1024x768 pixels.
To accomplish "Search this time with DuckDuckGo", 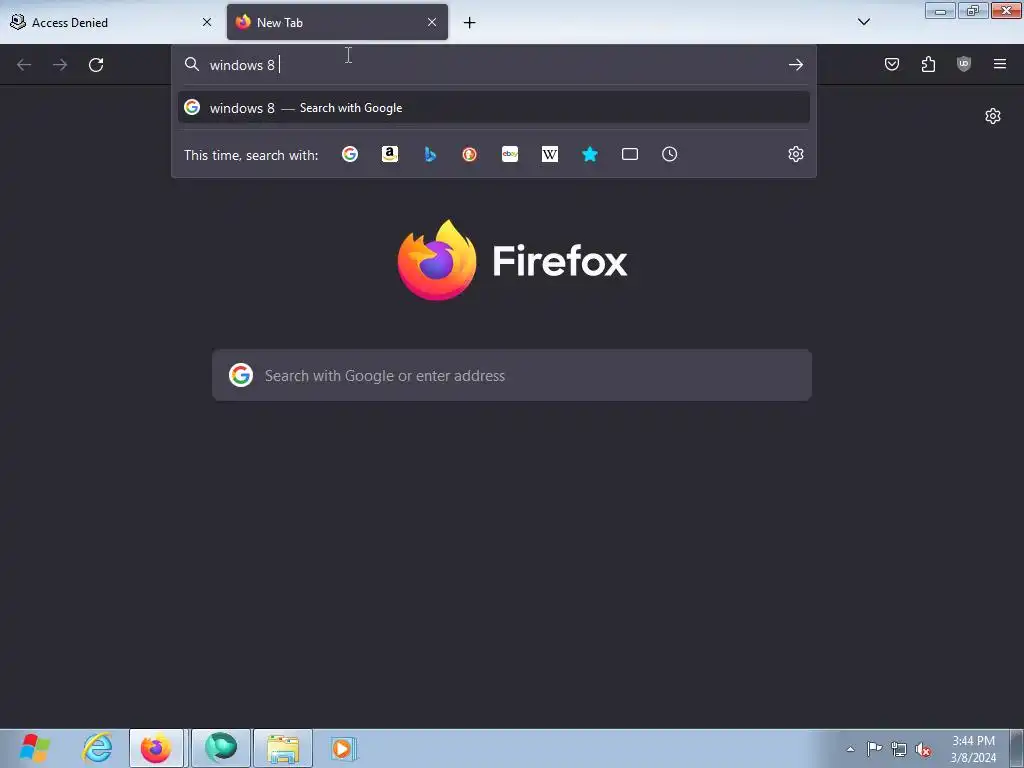I will [x=470, y=154].
